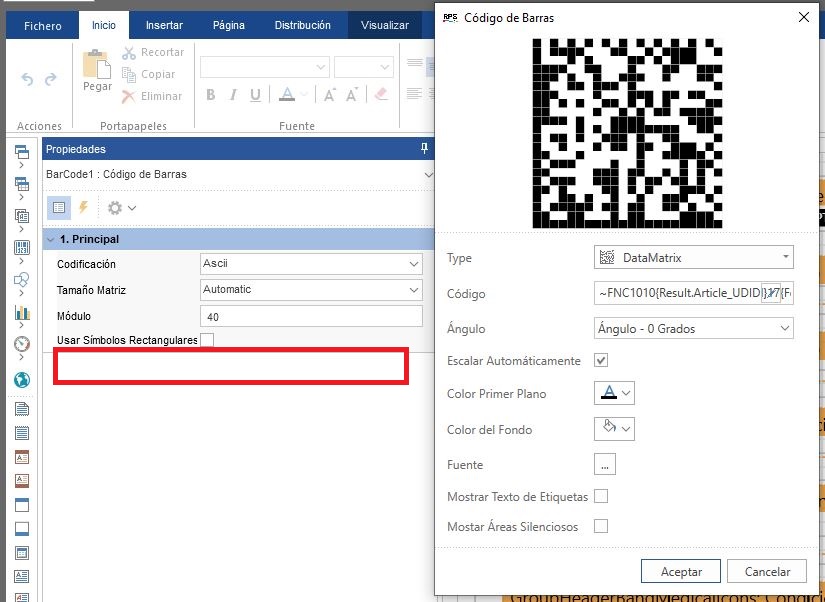Select the gauge tool in left toolbox
825x602 pixels.
click(x=22, y=344)
